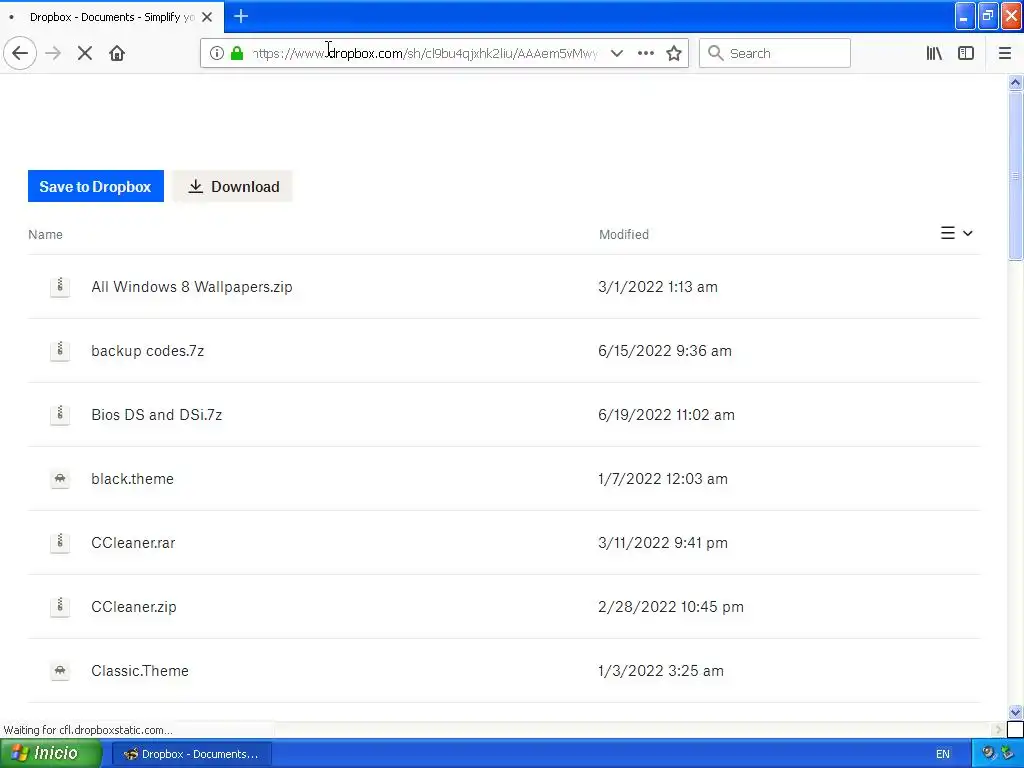Click the Download button
This screenshot has height=768, width=1024.
pos(232,186)
